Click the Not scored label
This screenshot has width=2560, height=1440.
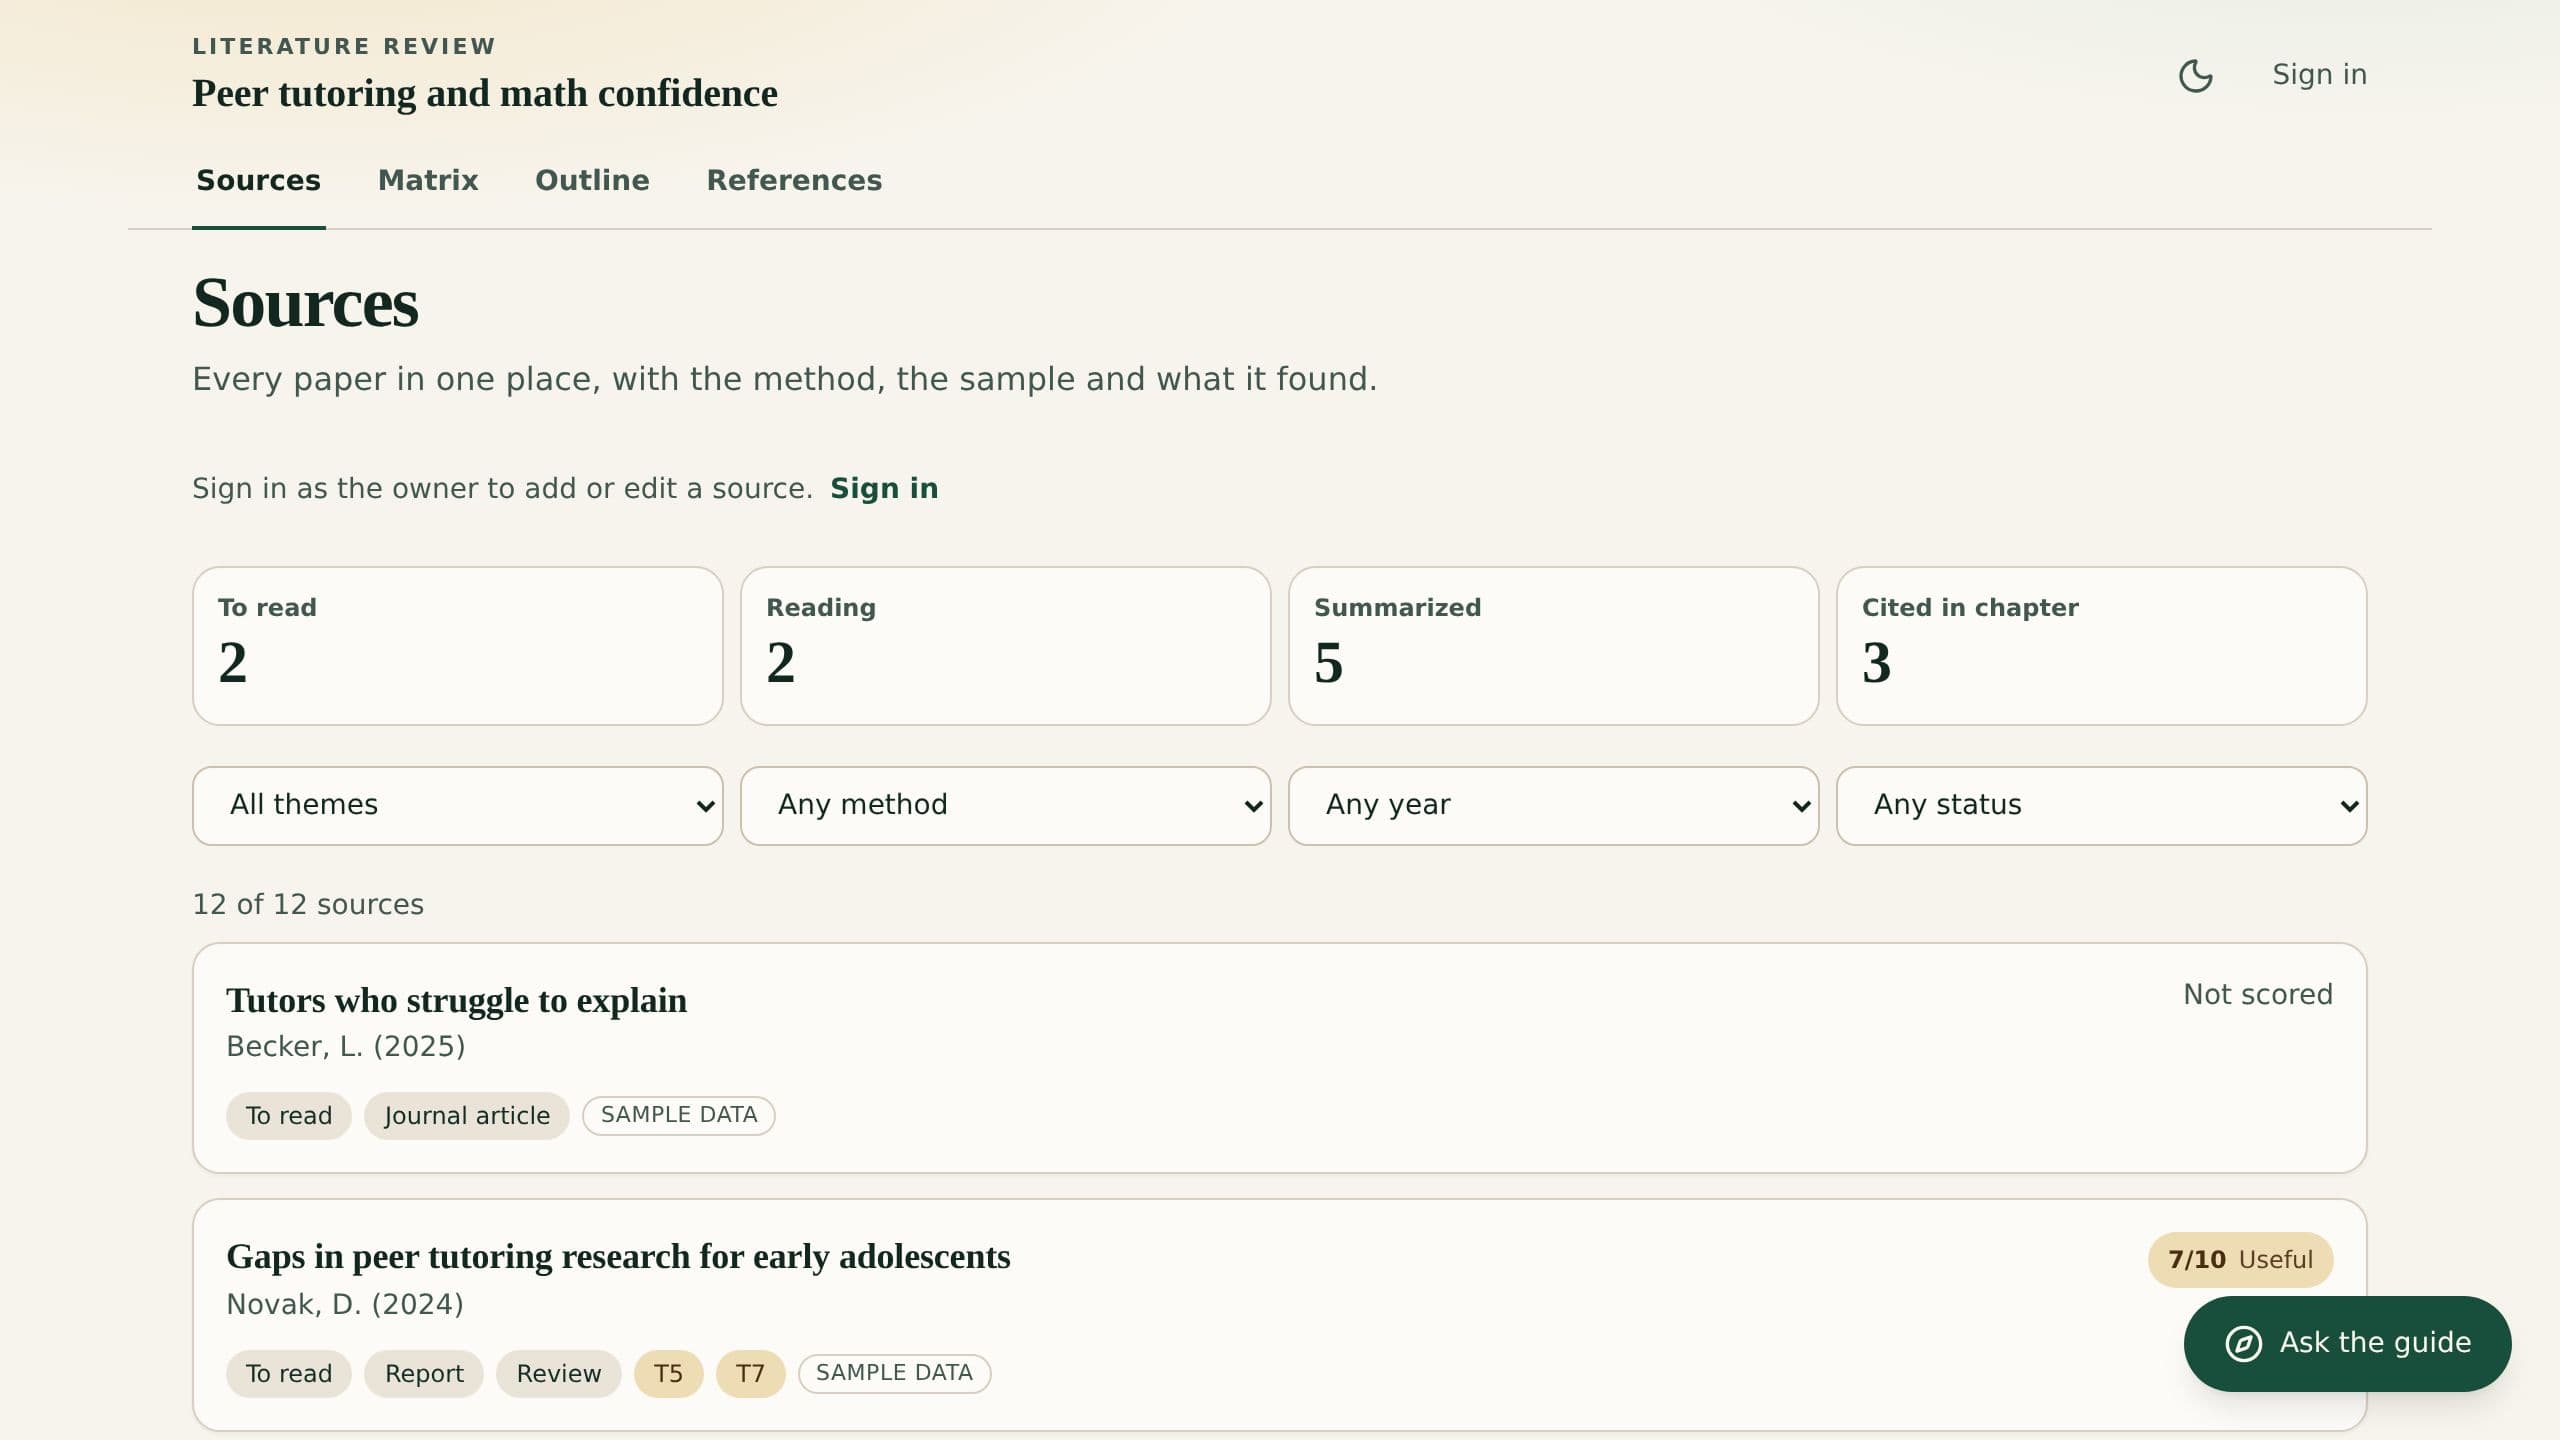pyautogui.click(x=2258, y=994)
